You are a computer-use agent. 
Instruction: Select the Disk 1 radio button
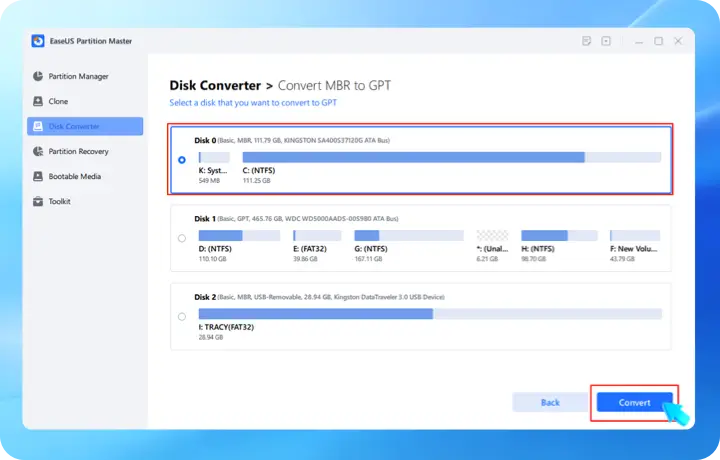click(x=182, y=238)
